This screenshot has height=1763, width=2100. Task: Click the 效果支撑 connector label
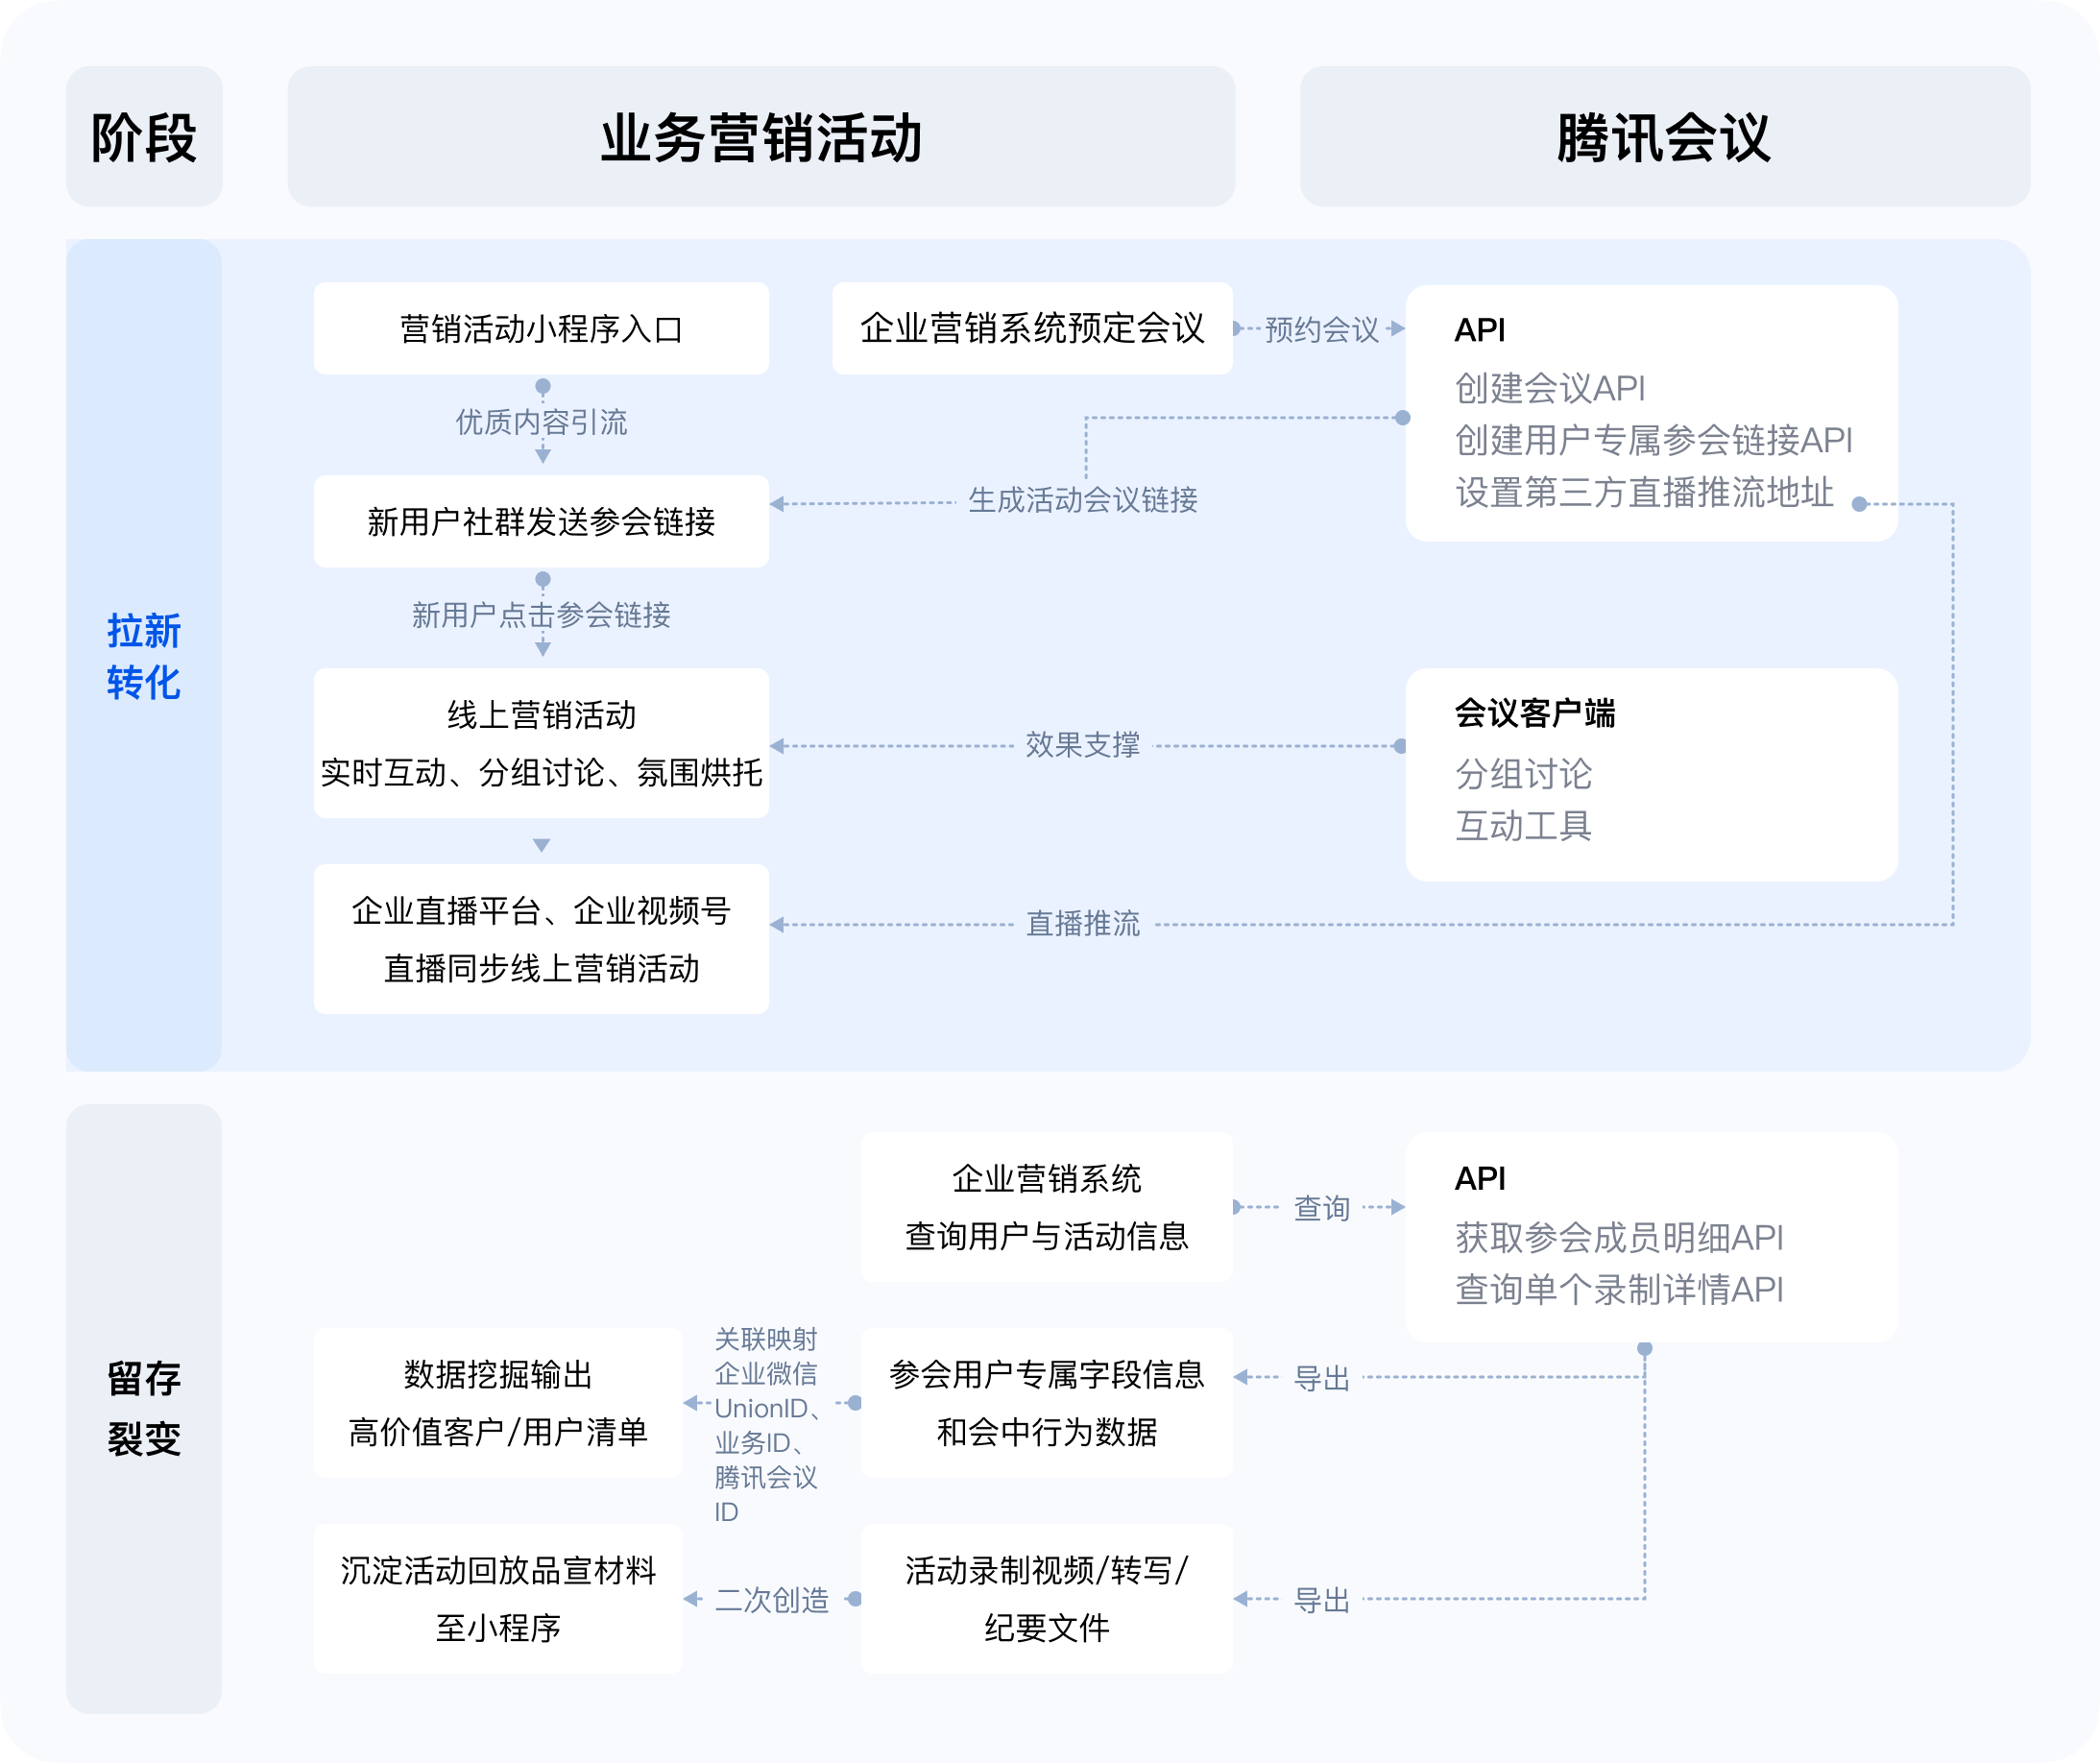1082,745
